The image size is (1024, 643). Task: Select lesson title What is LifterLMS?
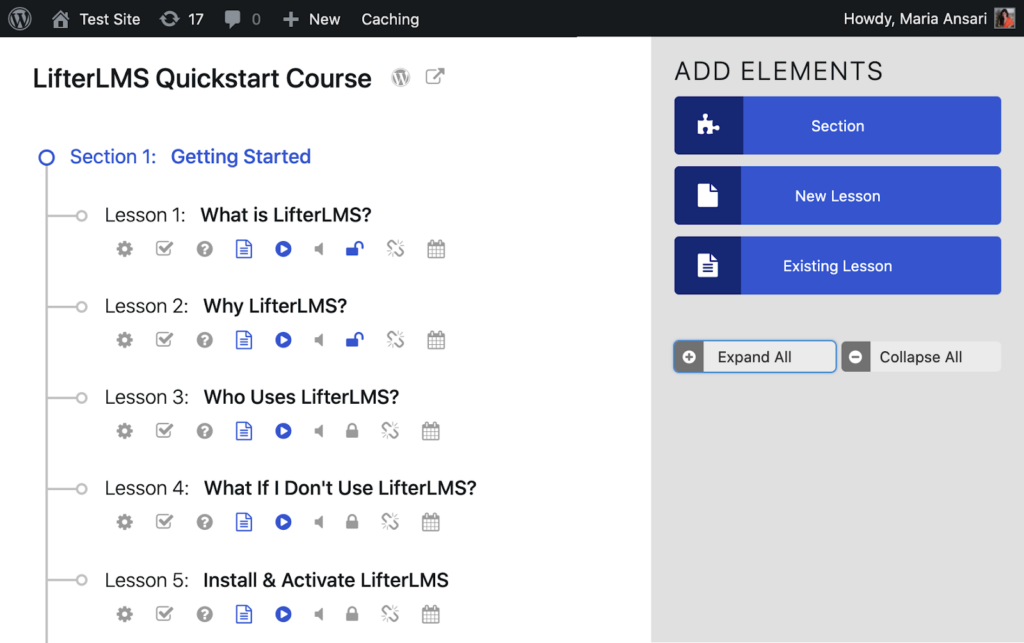coord(285,215)
